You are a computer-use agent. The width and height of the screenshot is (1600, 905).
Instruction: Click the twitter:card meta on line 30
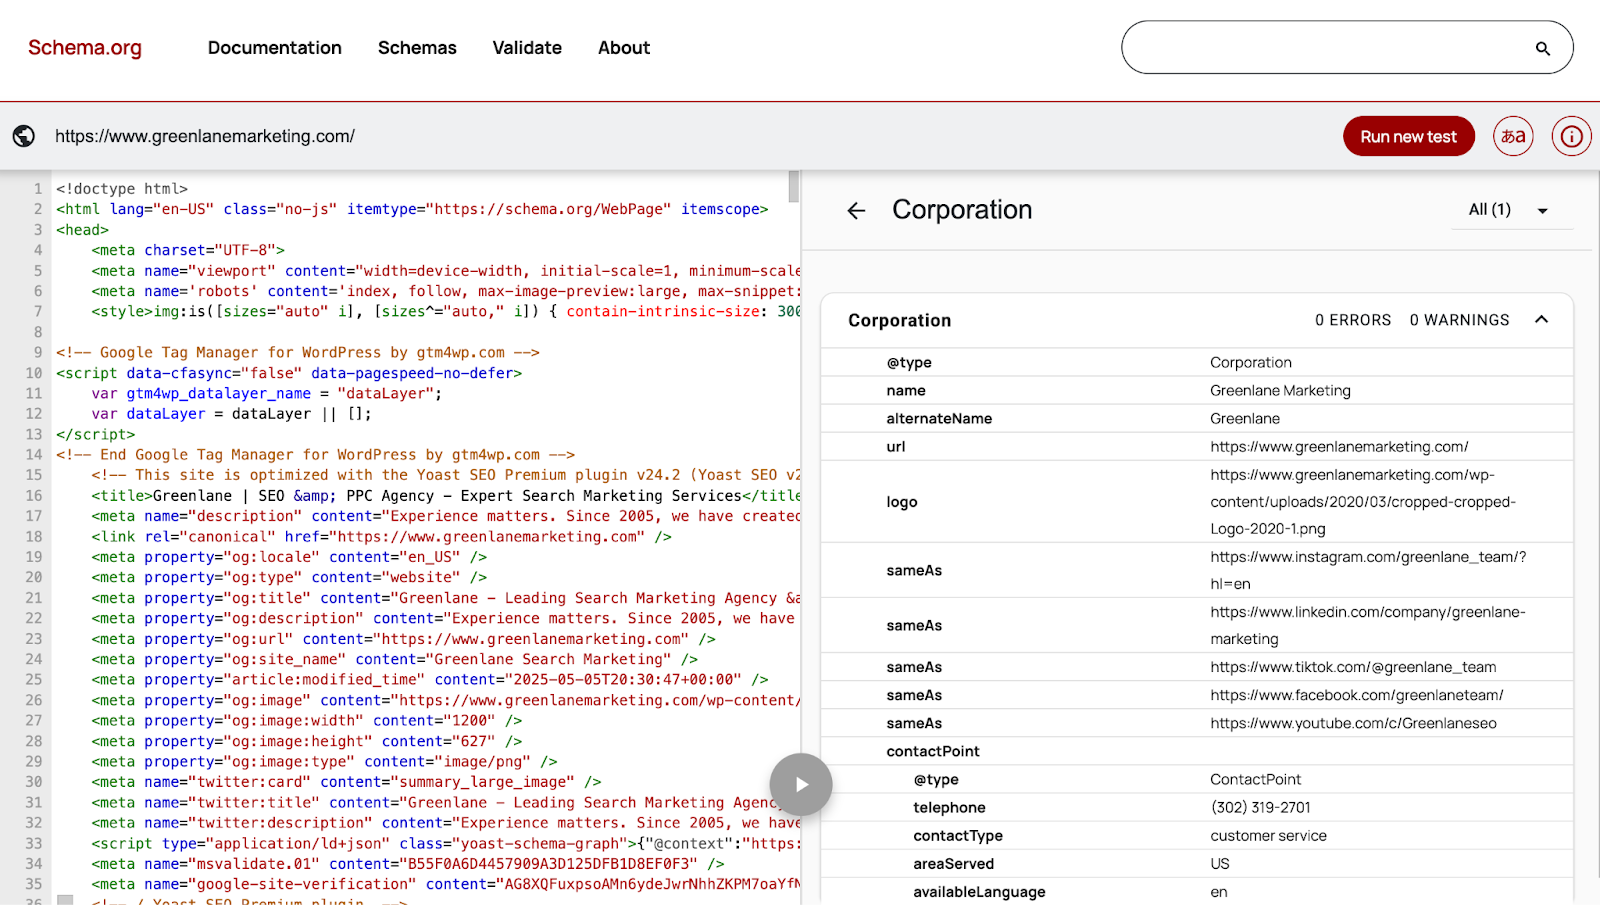(x=346, y=782)
